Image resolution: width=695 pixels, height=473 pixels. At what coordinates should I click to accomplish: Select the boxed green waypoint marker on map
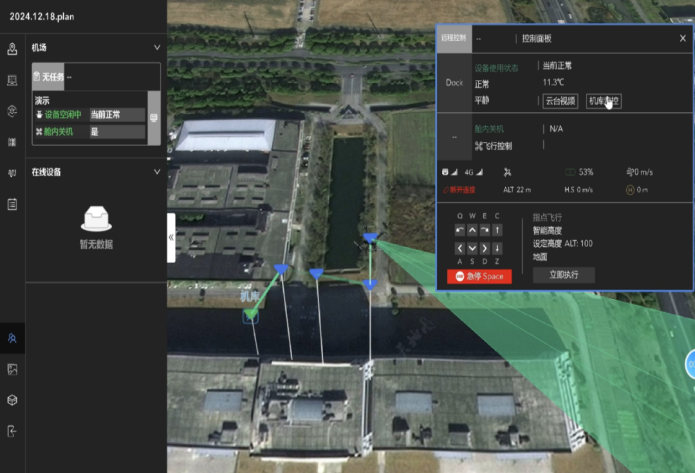[x=250, y=316]
